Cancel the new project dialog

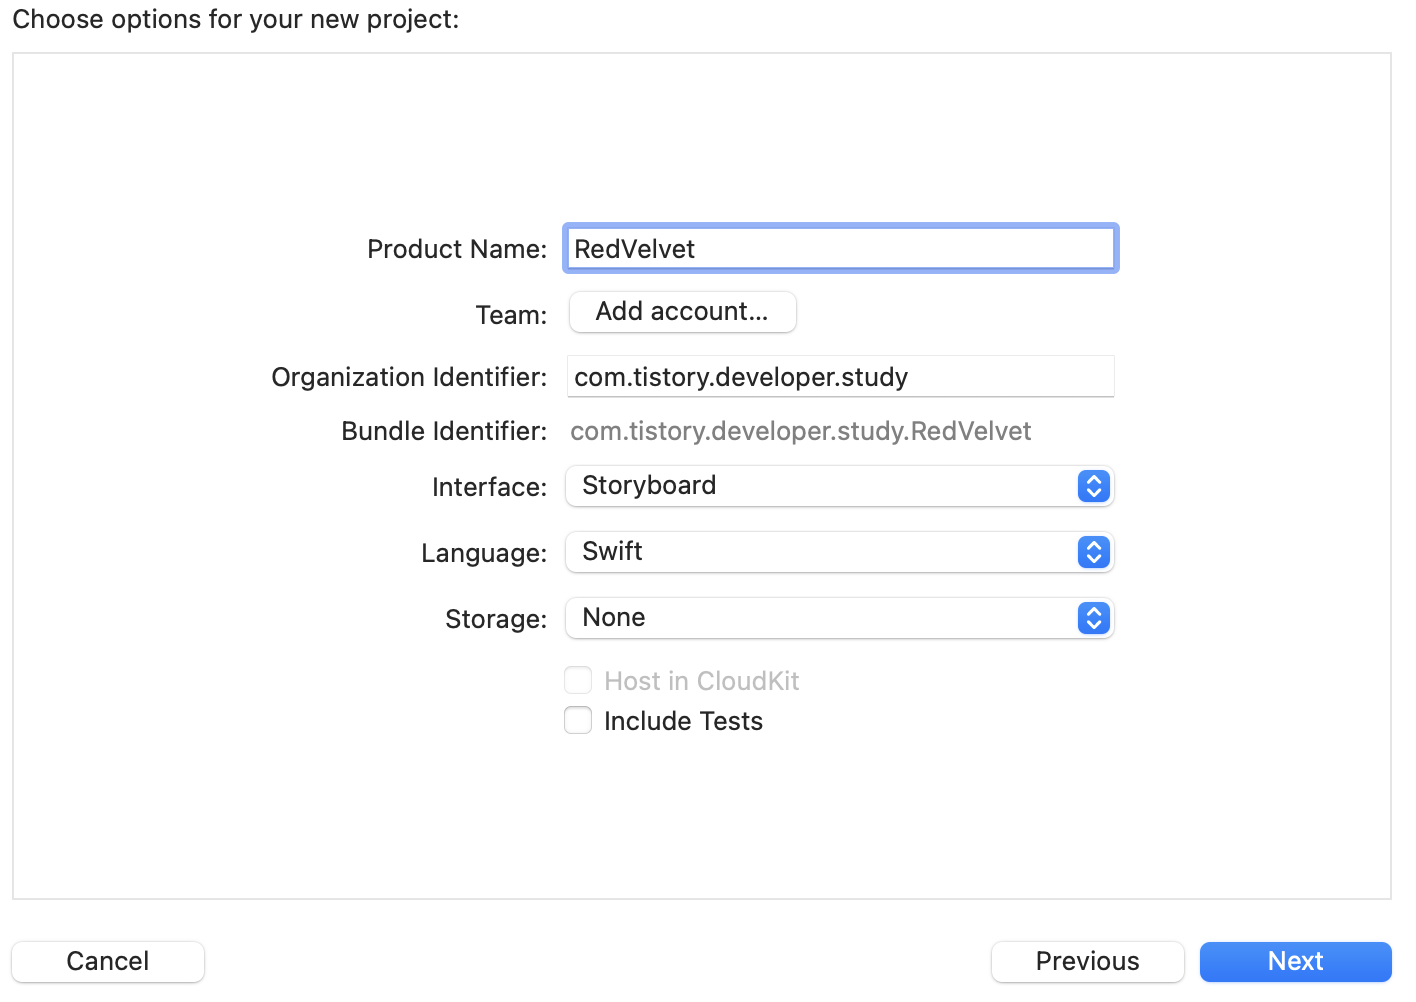(x=108, y=961)
